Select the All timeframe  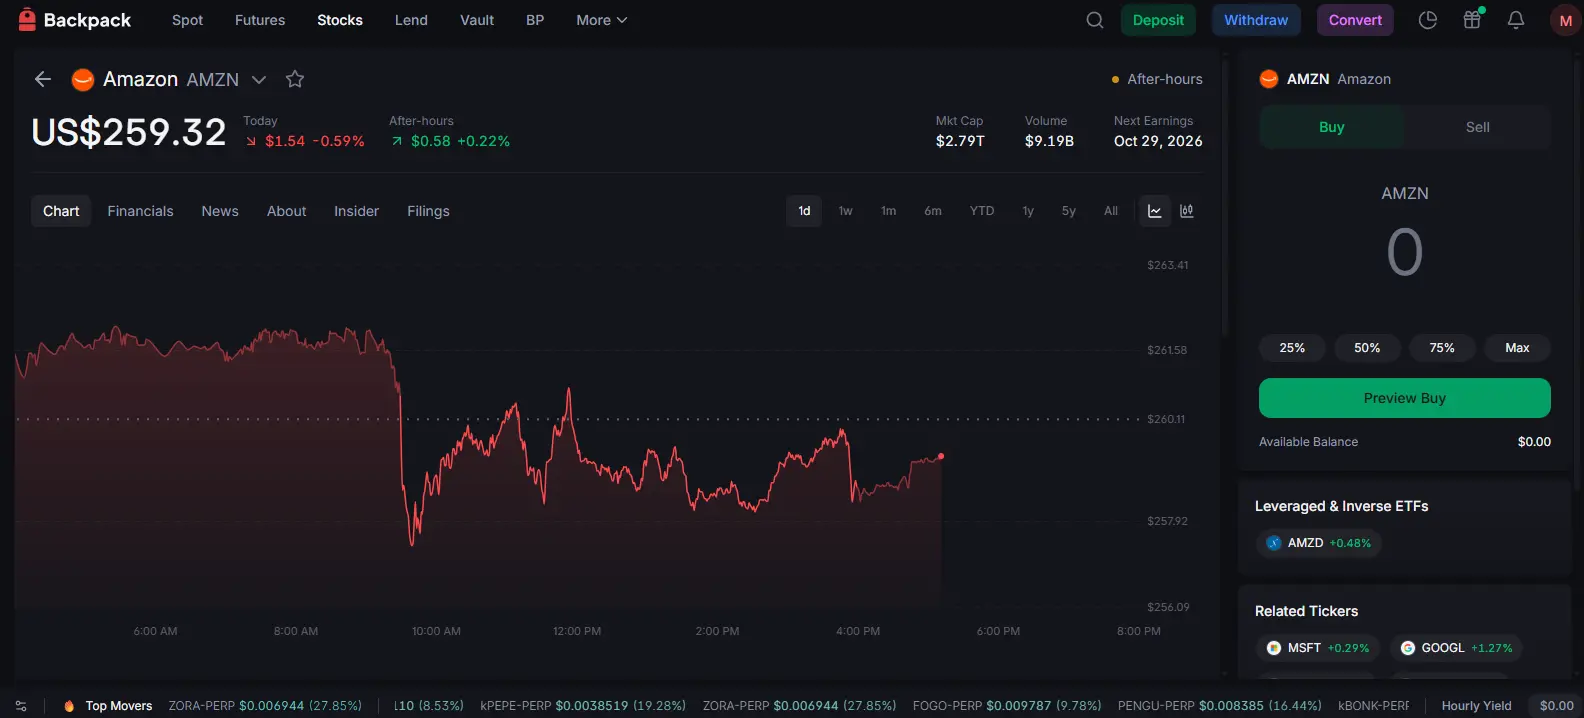1111,211
